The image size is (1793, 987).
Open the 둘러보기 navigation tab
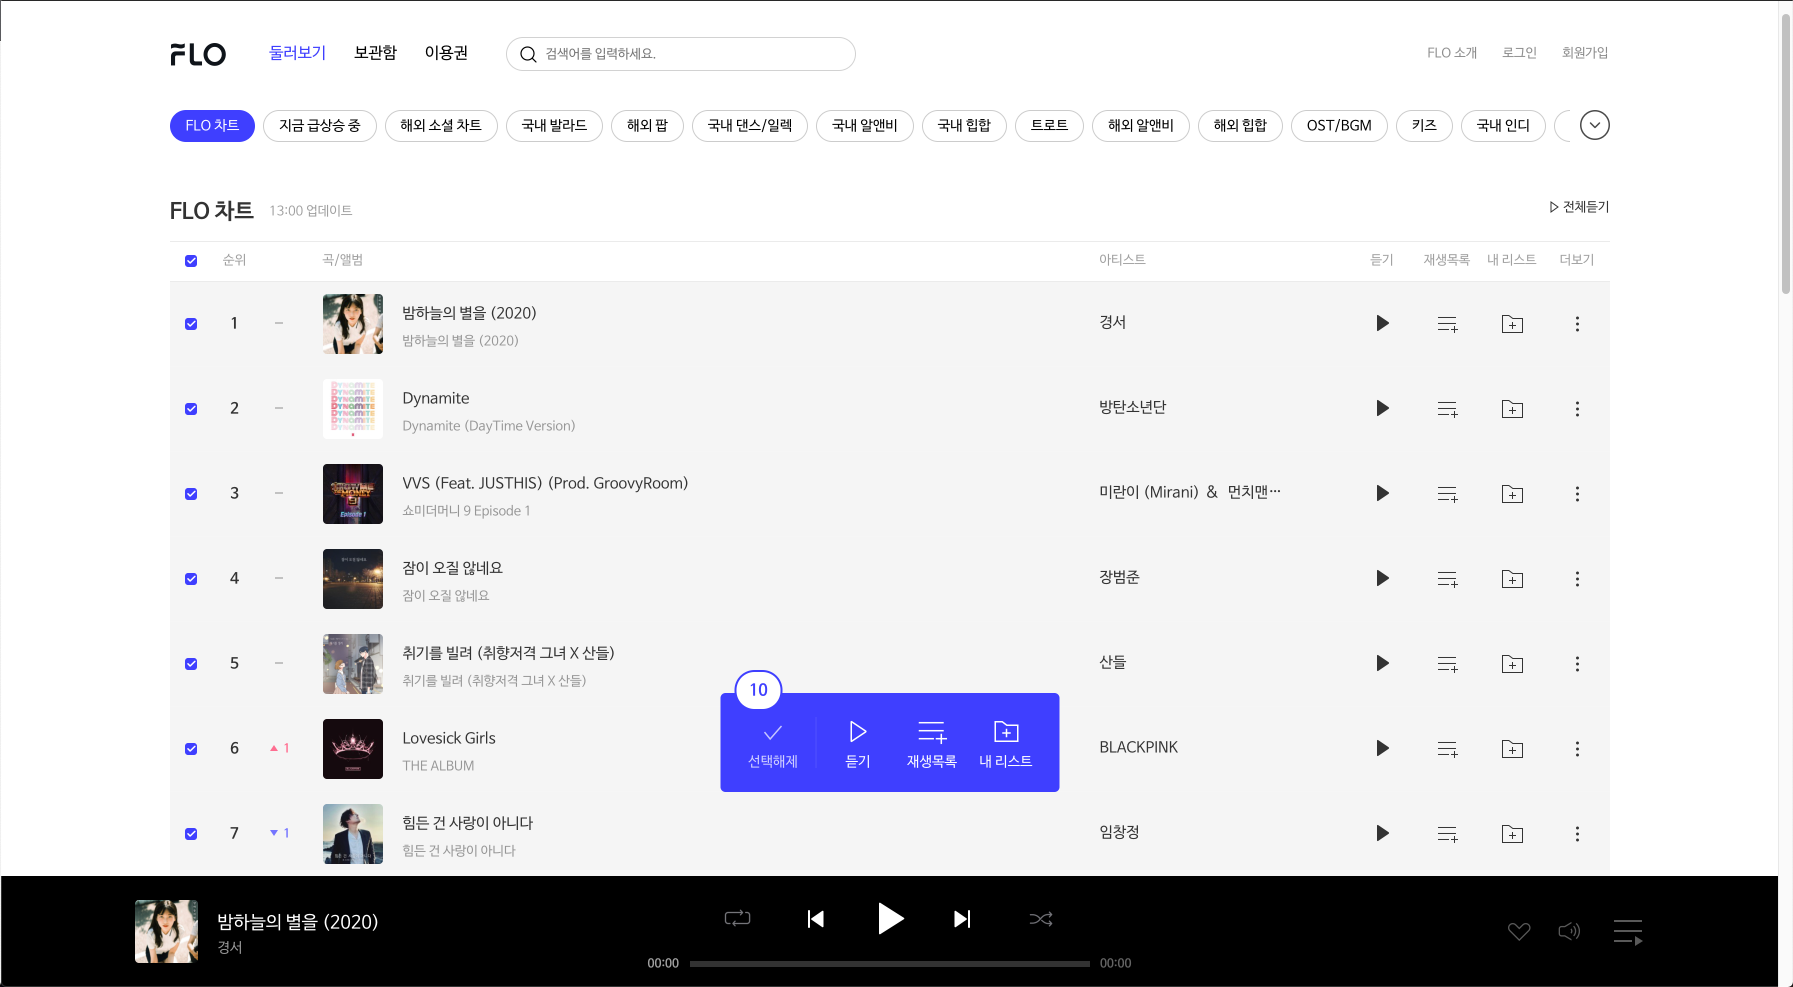tap(298, 53)
